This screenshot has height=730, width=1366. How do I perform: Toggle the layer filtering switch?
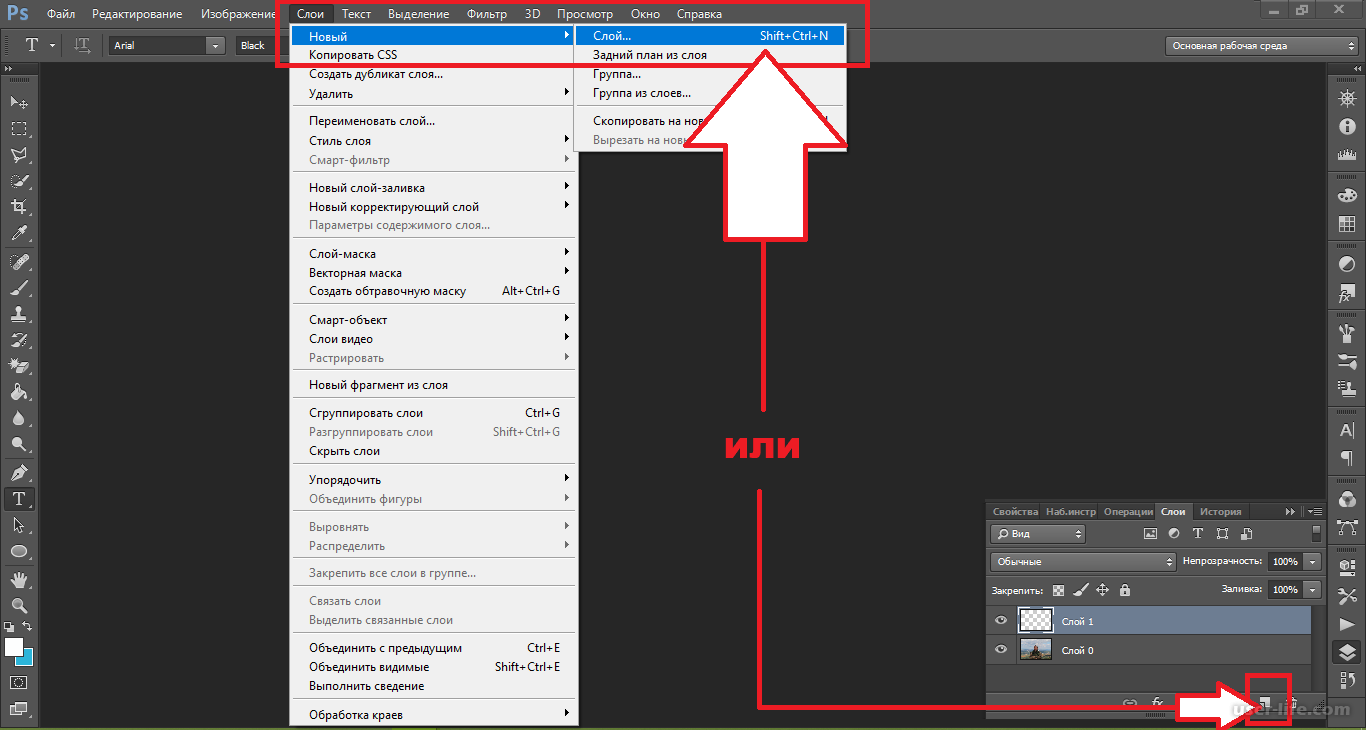point(1316,533)
